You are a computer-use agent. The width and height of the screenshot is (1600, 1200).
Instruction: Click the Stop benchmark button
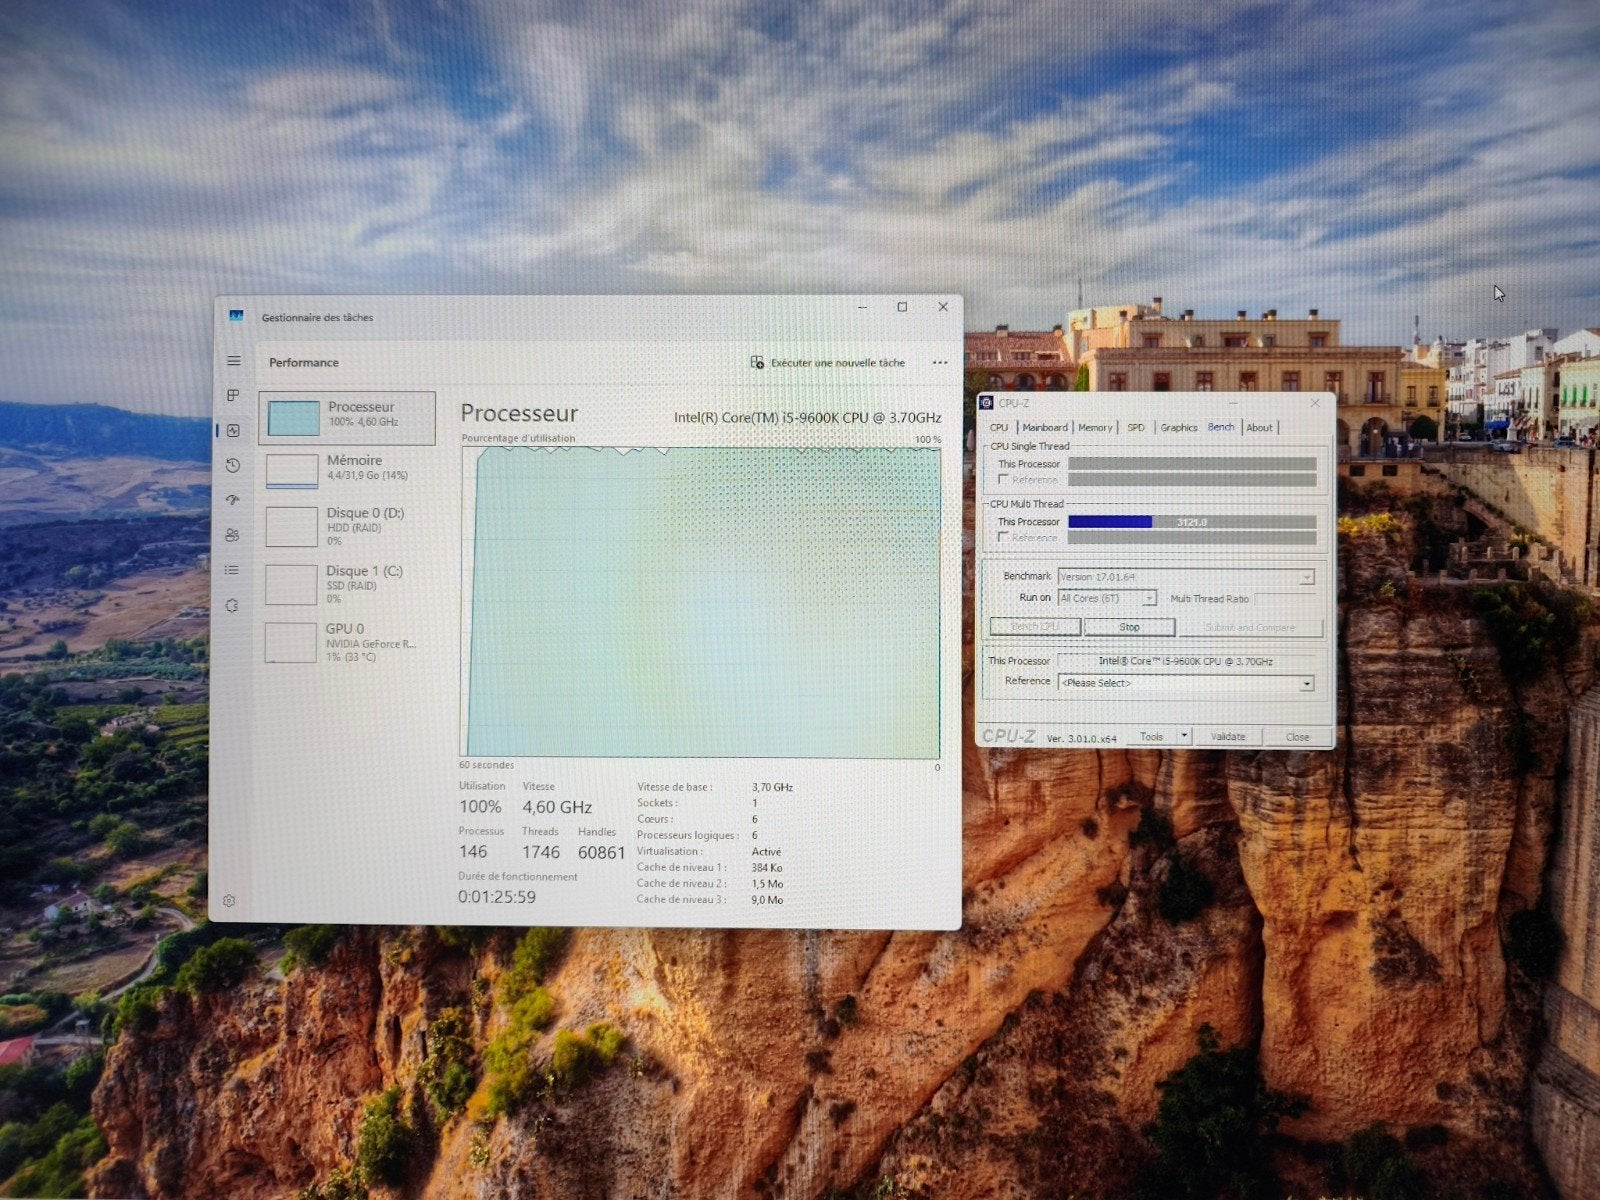[x=1129, y=627]
